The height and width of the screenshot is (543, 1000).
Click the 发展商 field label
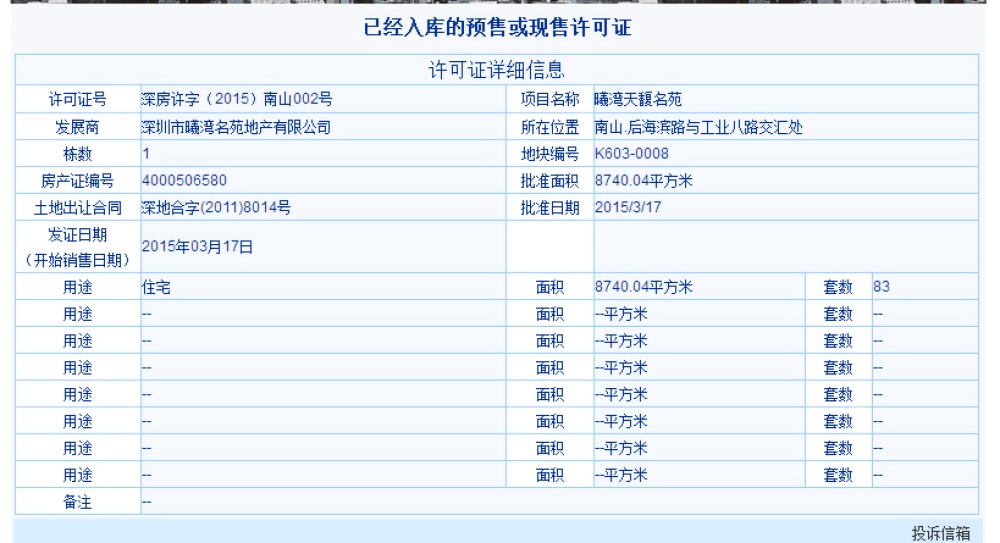coord(79,126)
